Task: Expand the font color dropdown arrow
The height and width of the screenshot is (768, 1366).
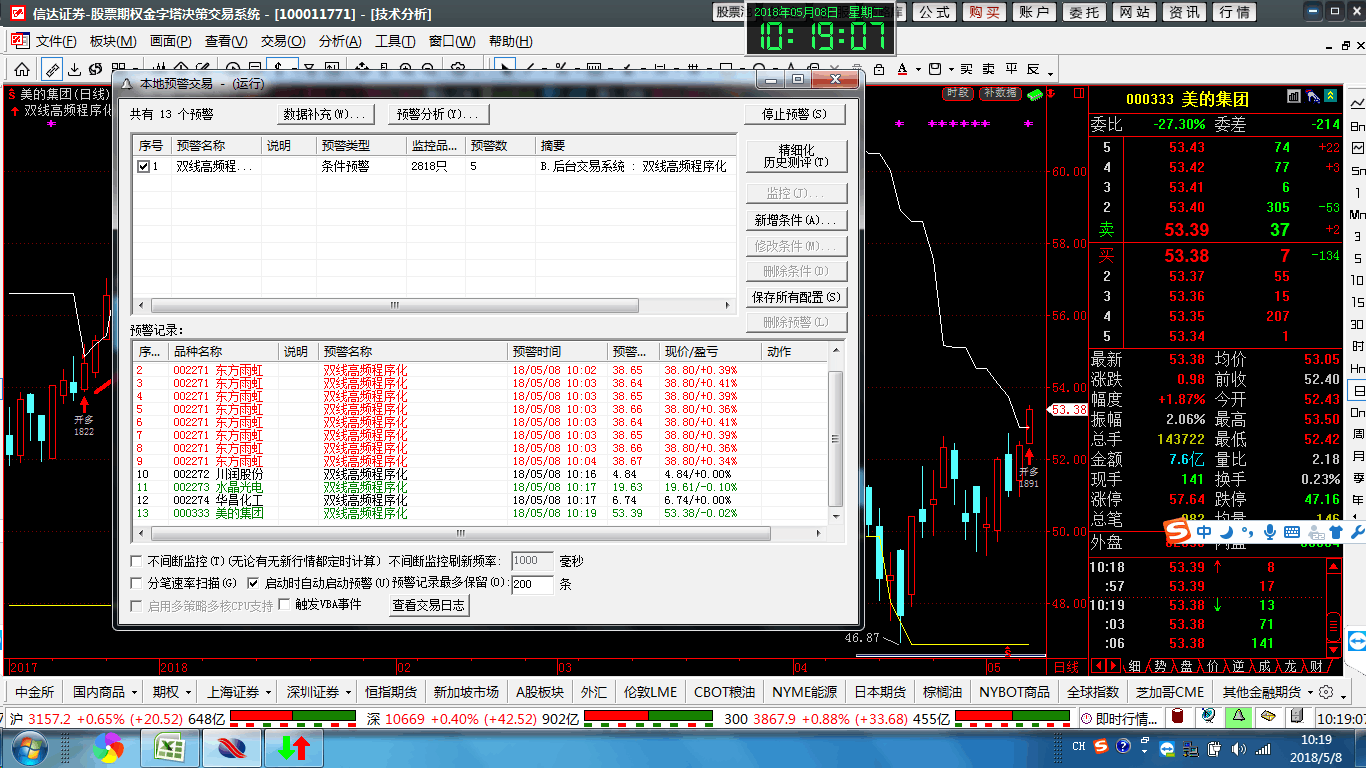Action: tap(917, 69)
